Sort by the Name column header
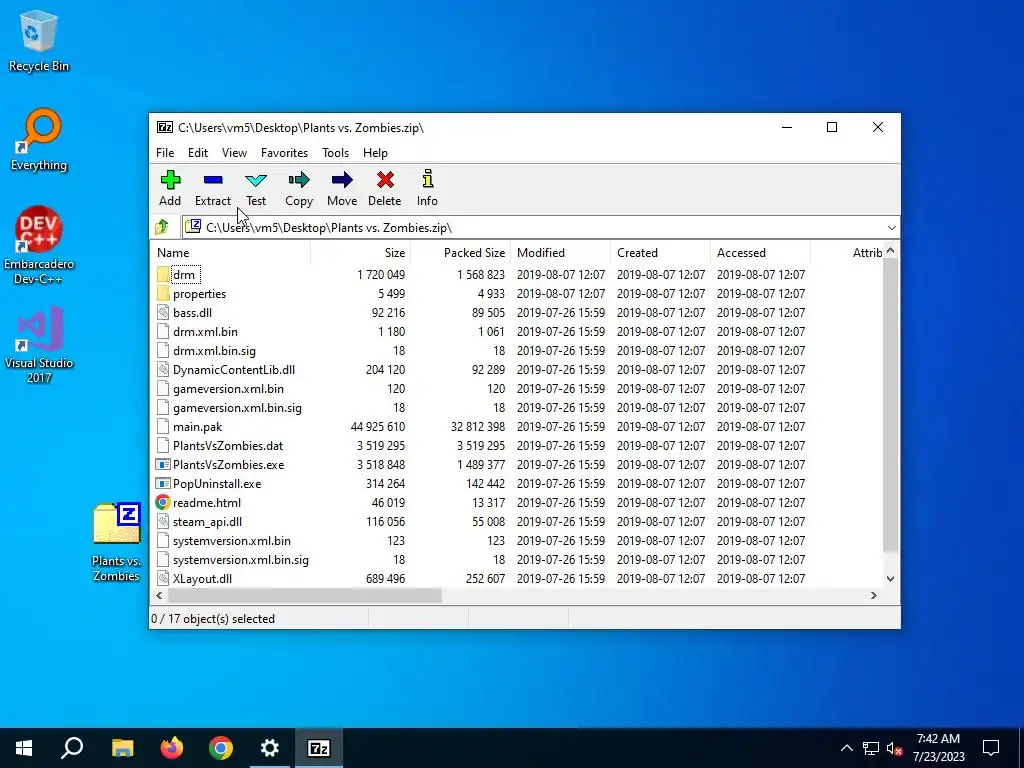 (231, 253)
